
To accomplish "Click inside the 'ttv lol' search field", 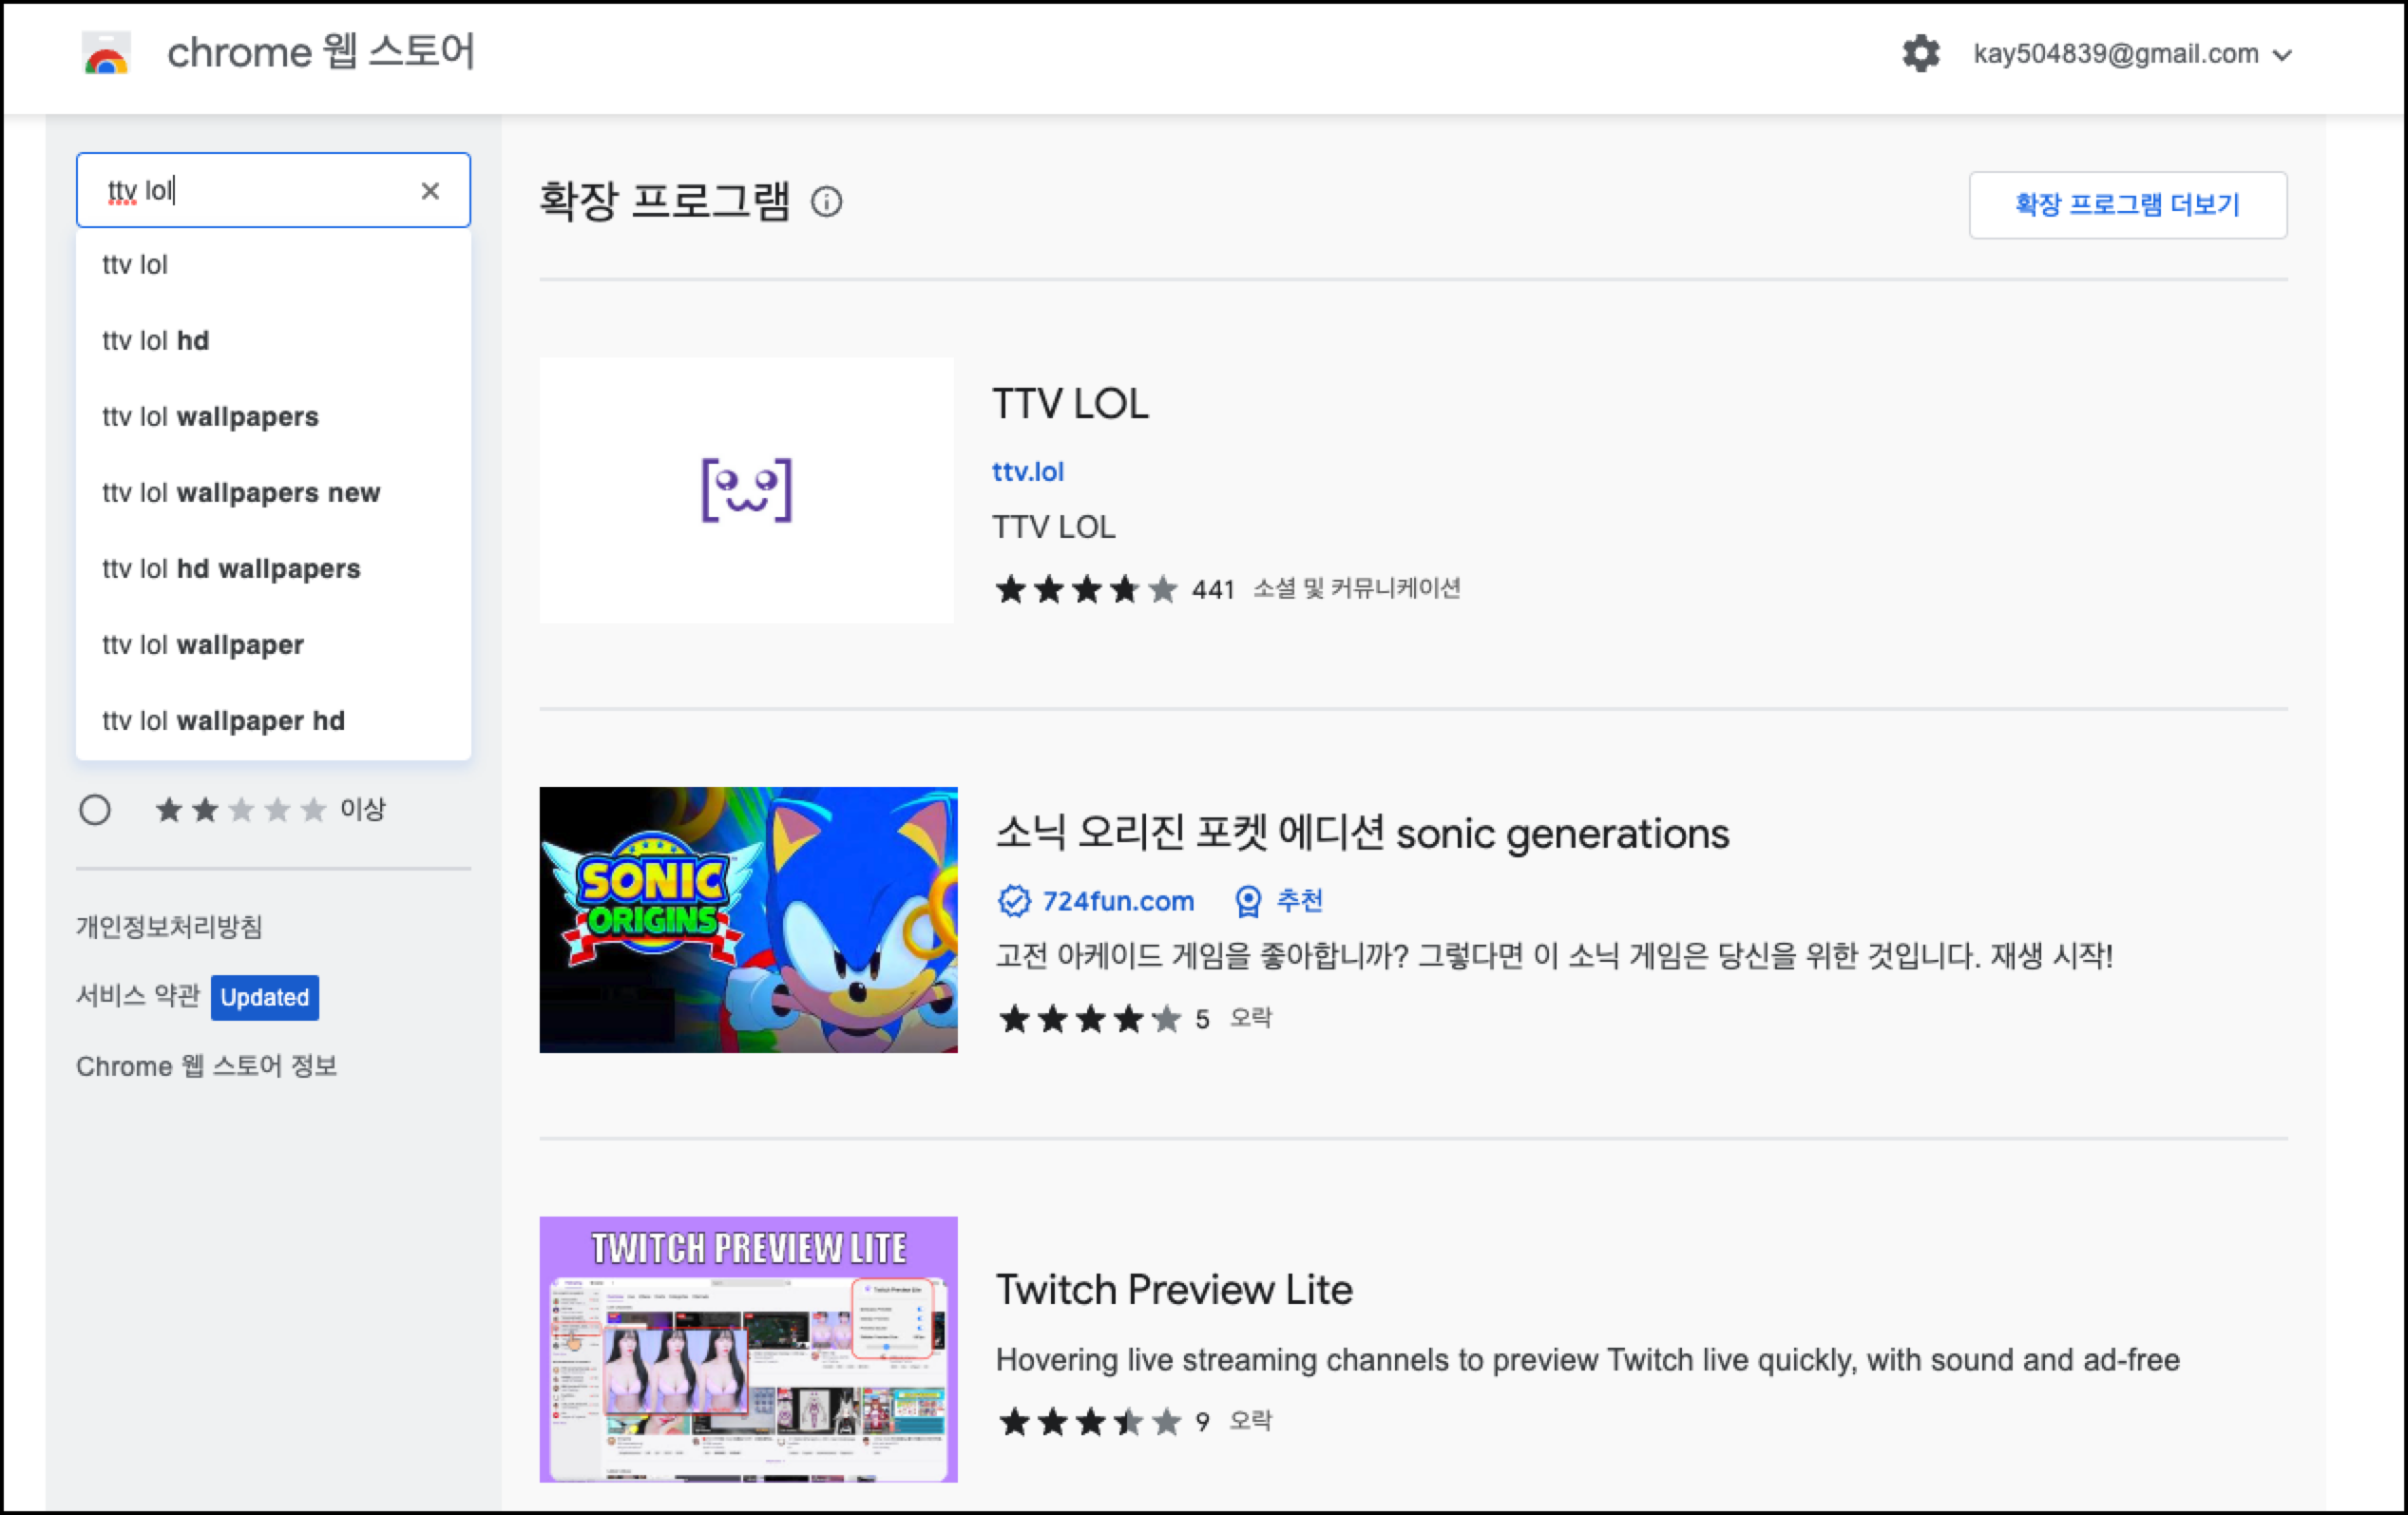I will tap(260, 190).
